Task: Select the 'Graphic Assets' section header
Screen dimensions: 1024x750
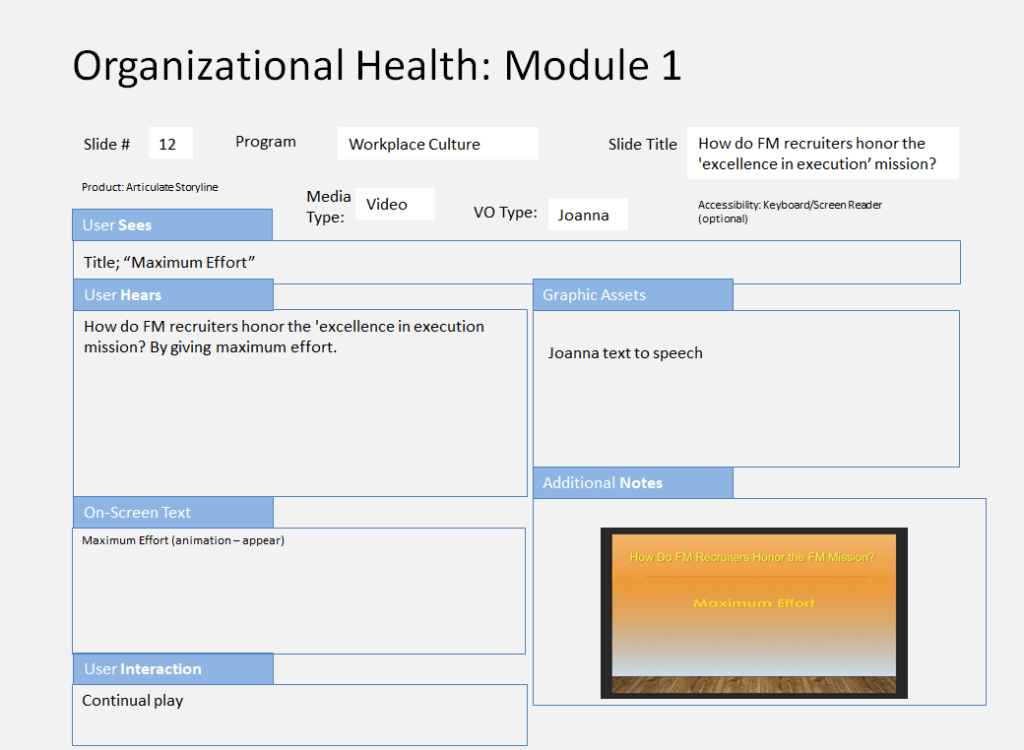Action: [632, 295]
